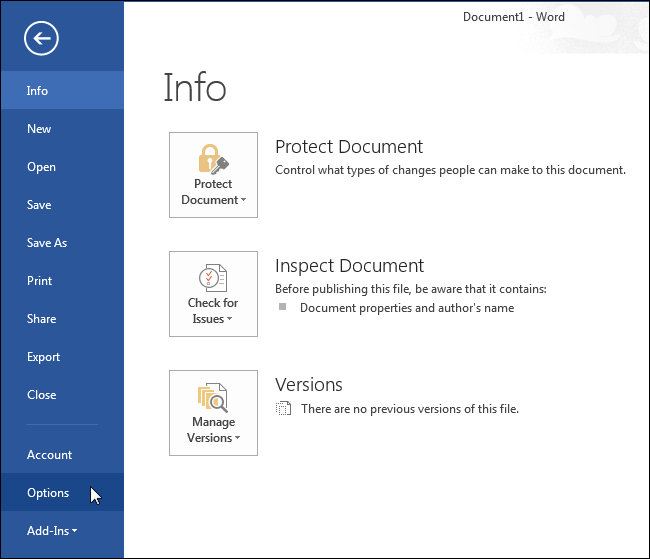
Task: Choose Open from the backstage menu
Action: [62, 167]
